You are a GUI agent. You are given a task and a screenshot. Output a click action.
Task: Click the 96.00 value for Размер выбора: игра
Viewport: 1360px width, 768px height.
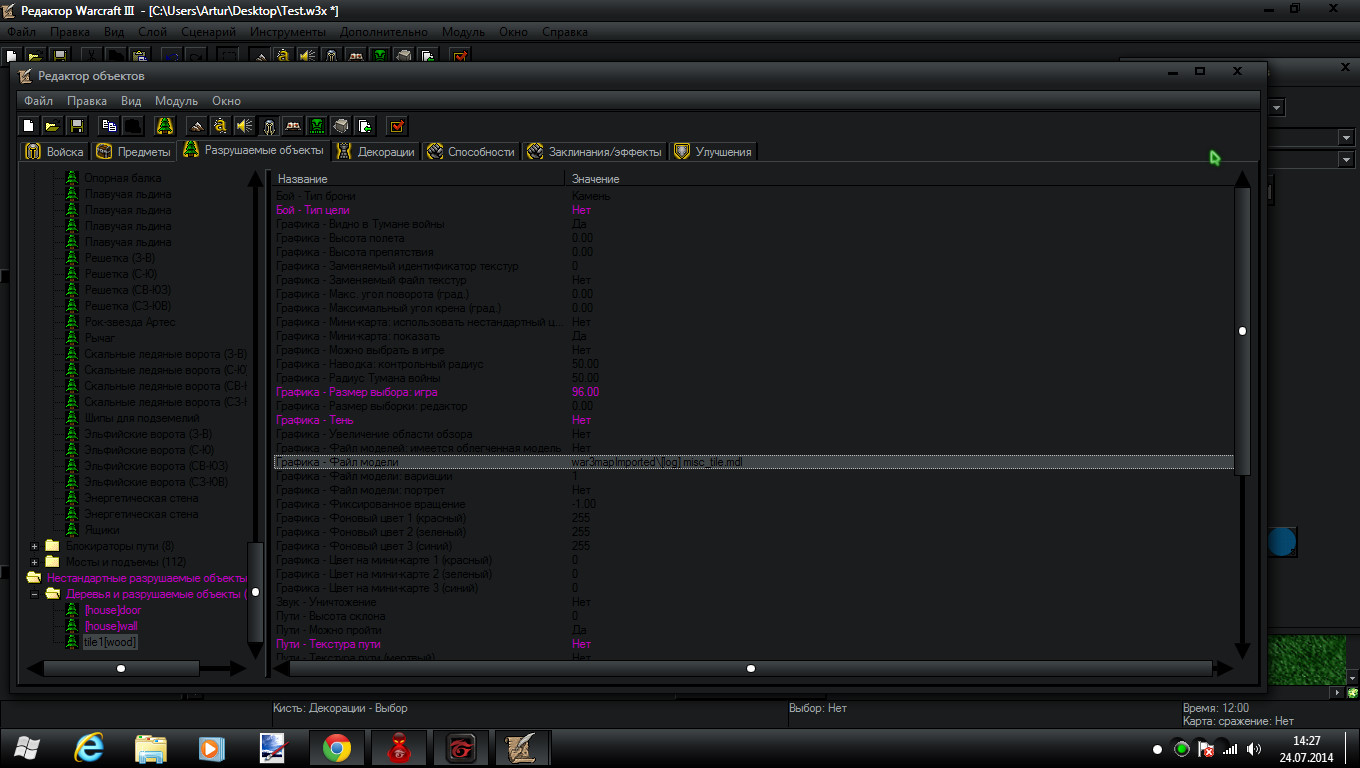tap(585, 392)
